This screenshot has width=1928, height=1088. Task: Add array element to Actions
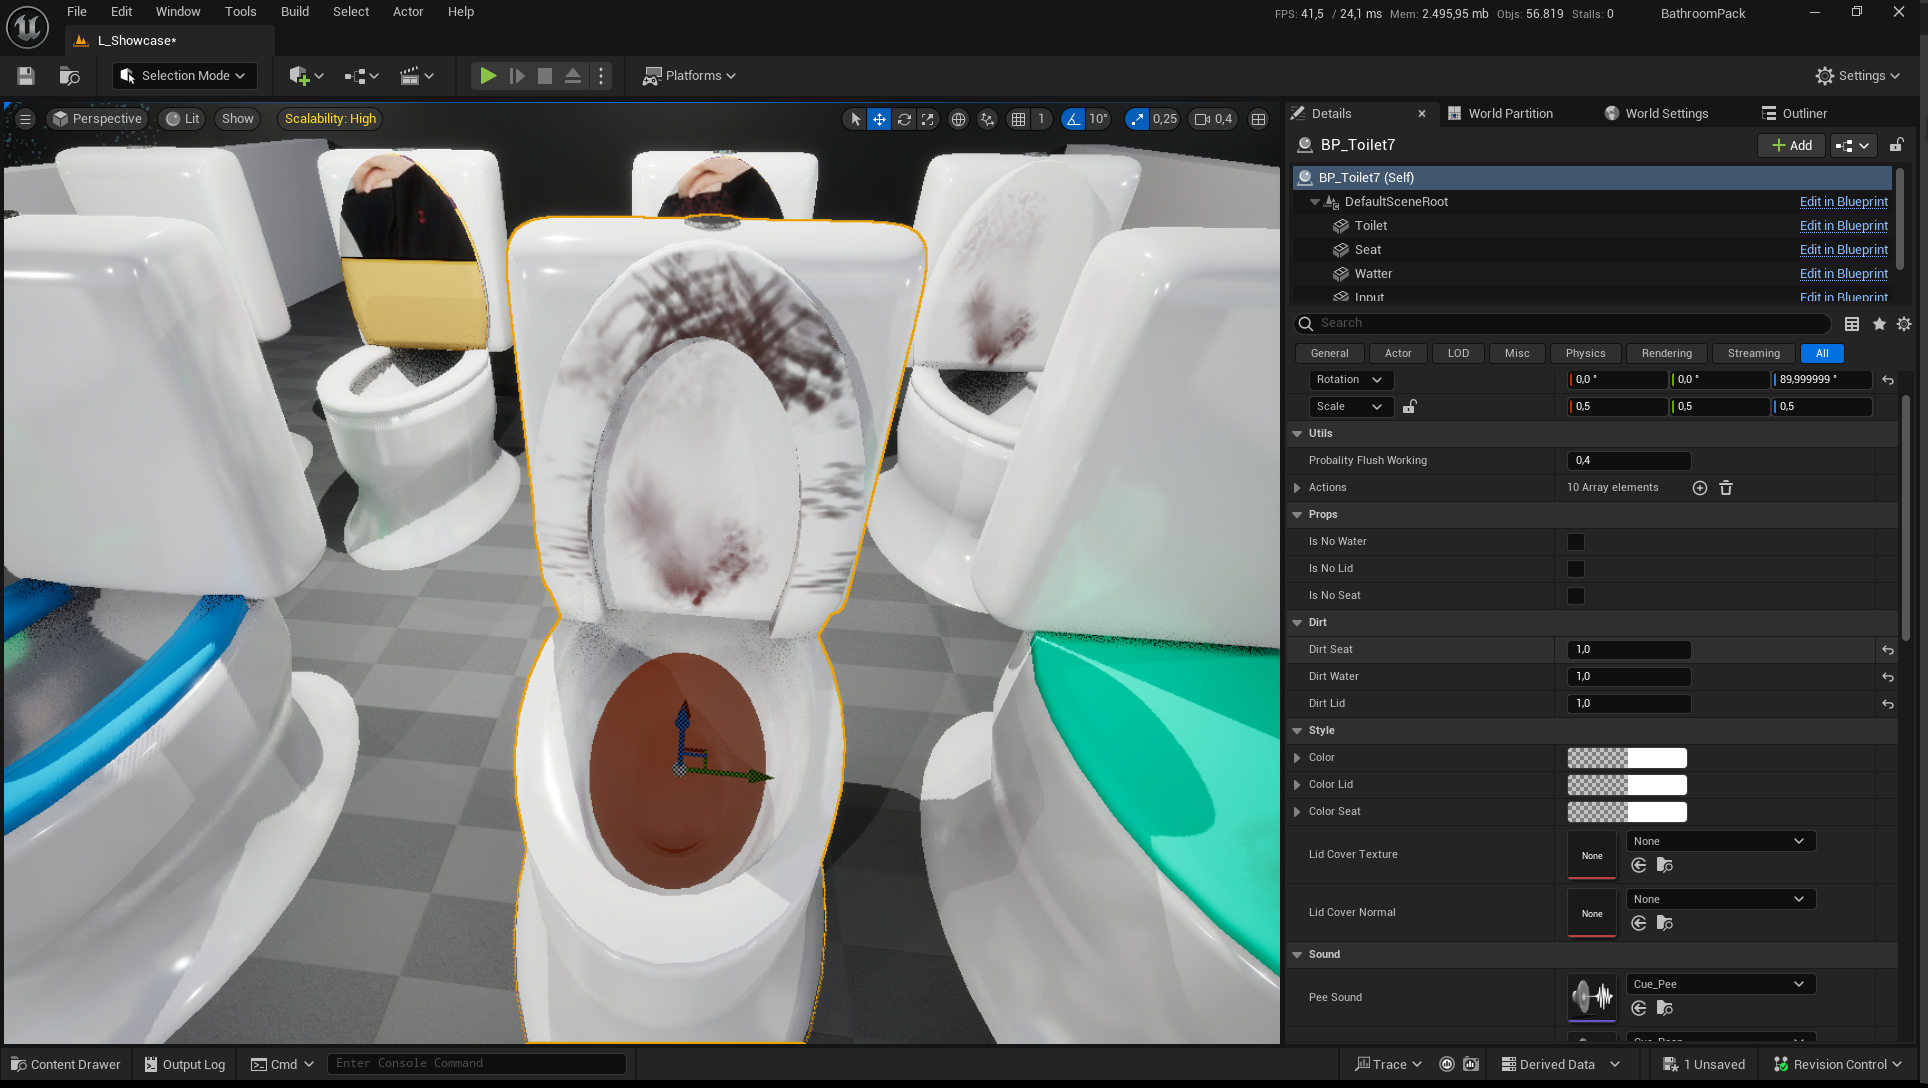click(1699, 488)
